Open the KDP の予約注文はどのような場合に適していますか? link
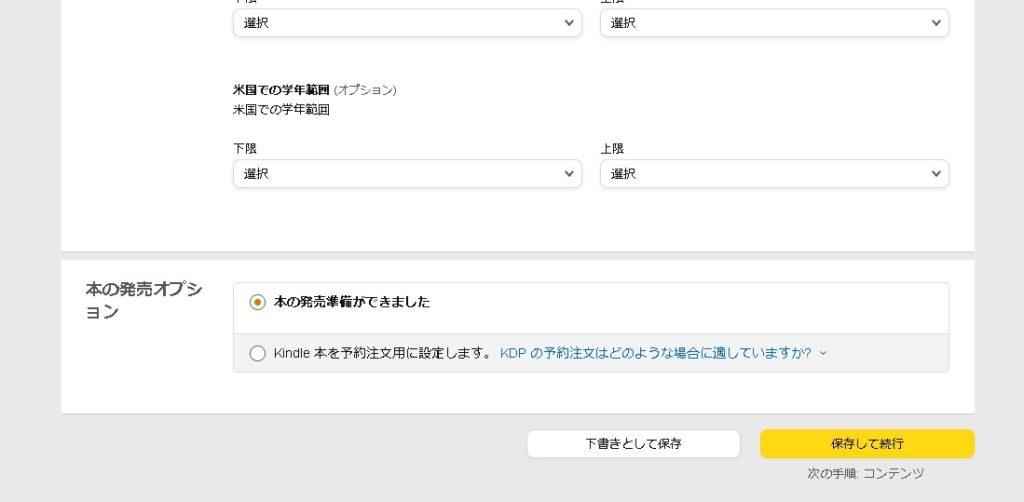The image size is (1024, 502). click(655, 353)
